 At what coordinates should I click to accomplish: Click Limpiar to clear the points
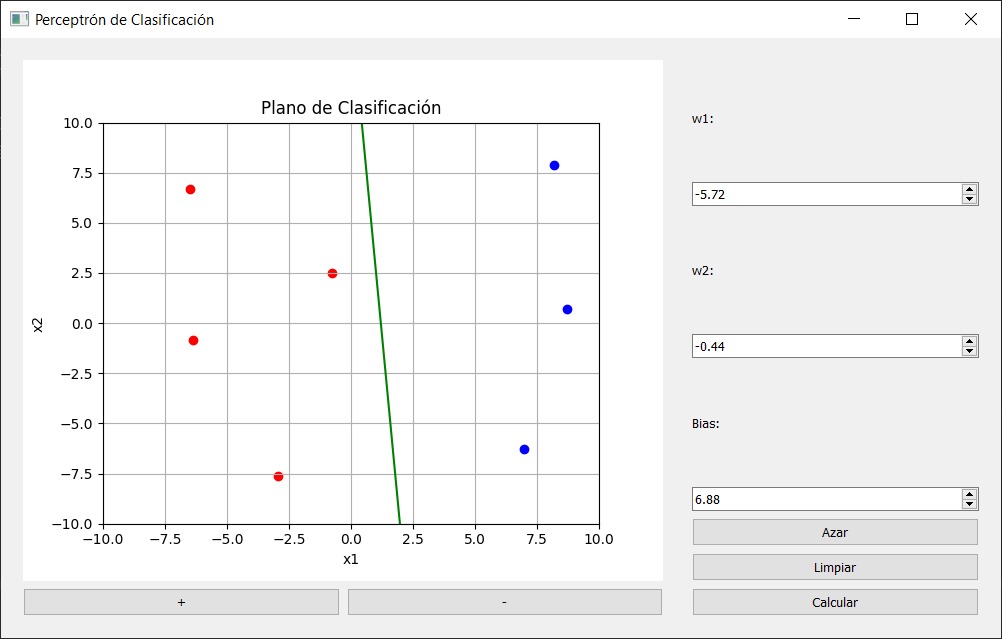834,567
